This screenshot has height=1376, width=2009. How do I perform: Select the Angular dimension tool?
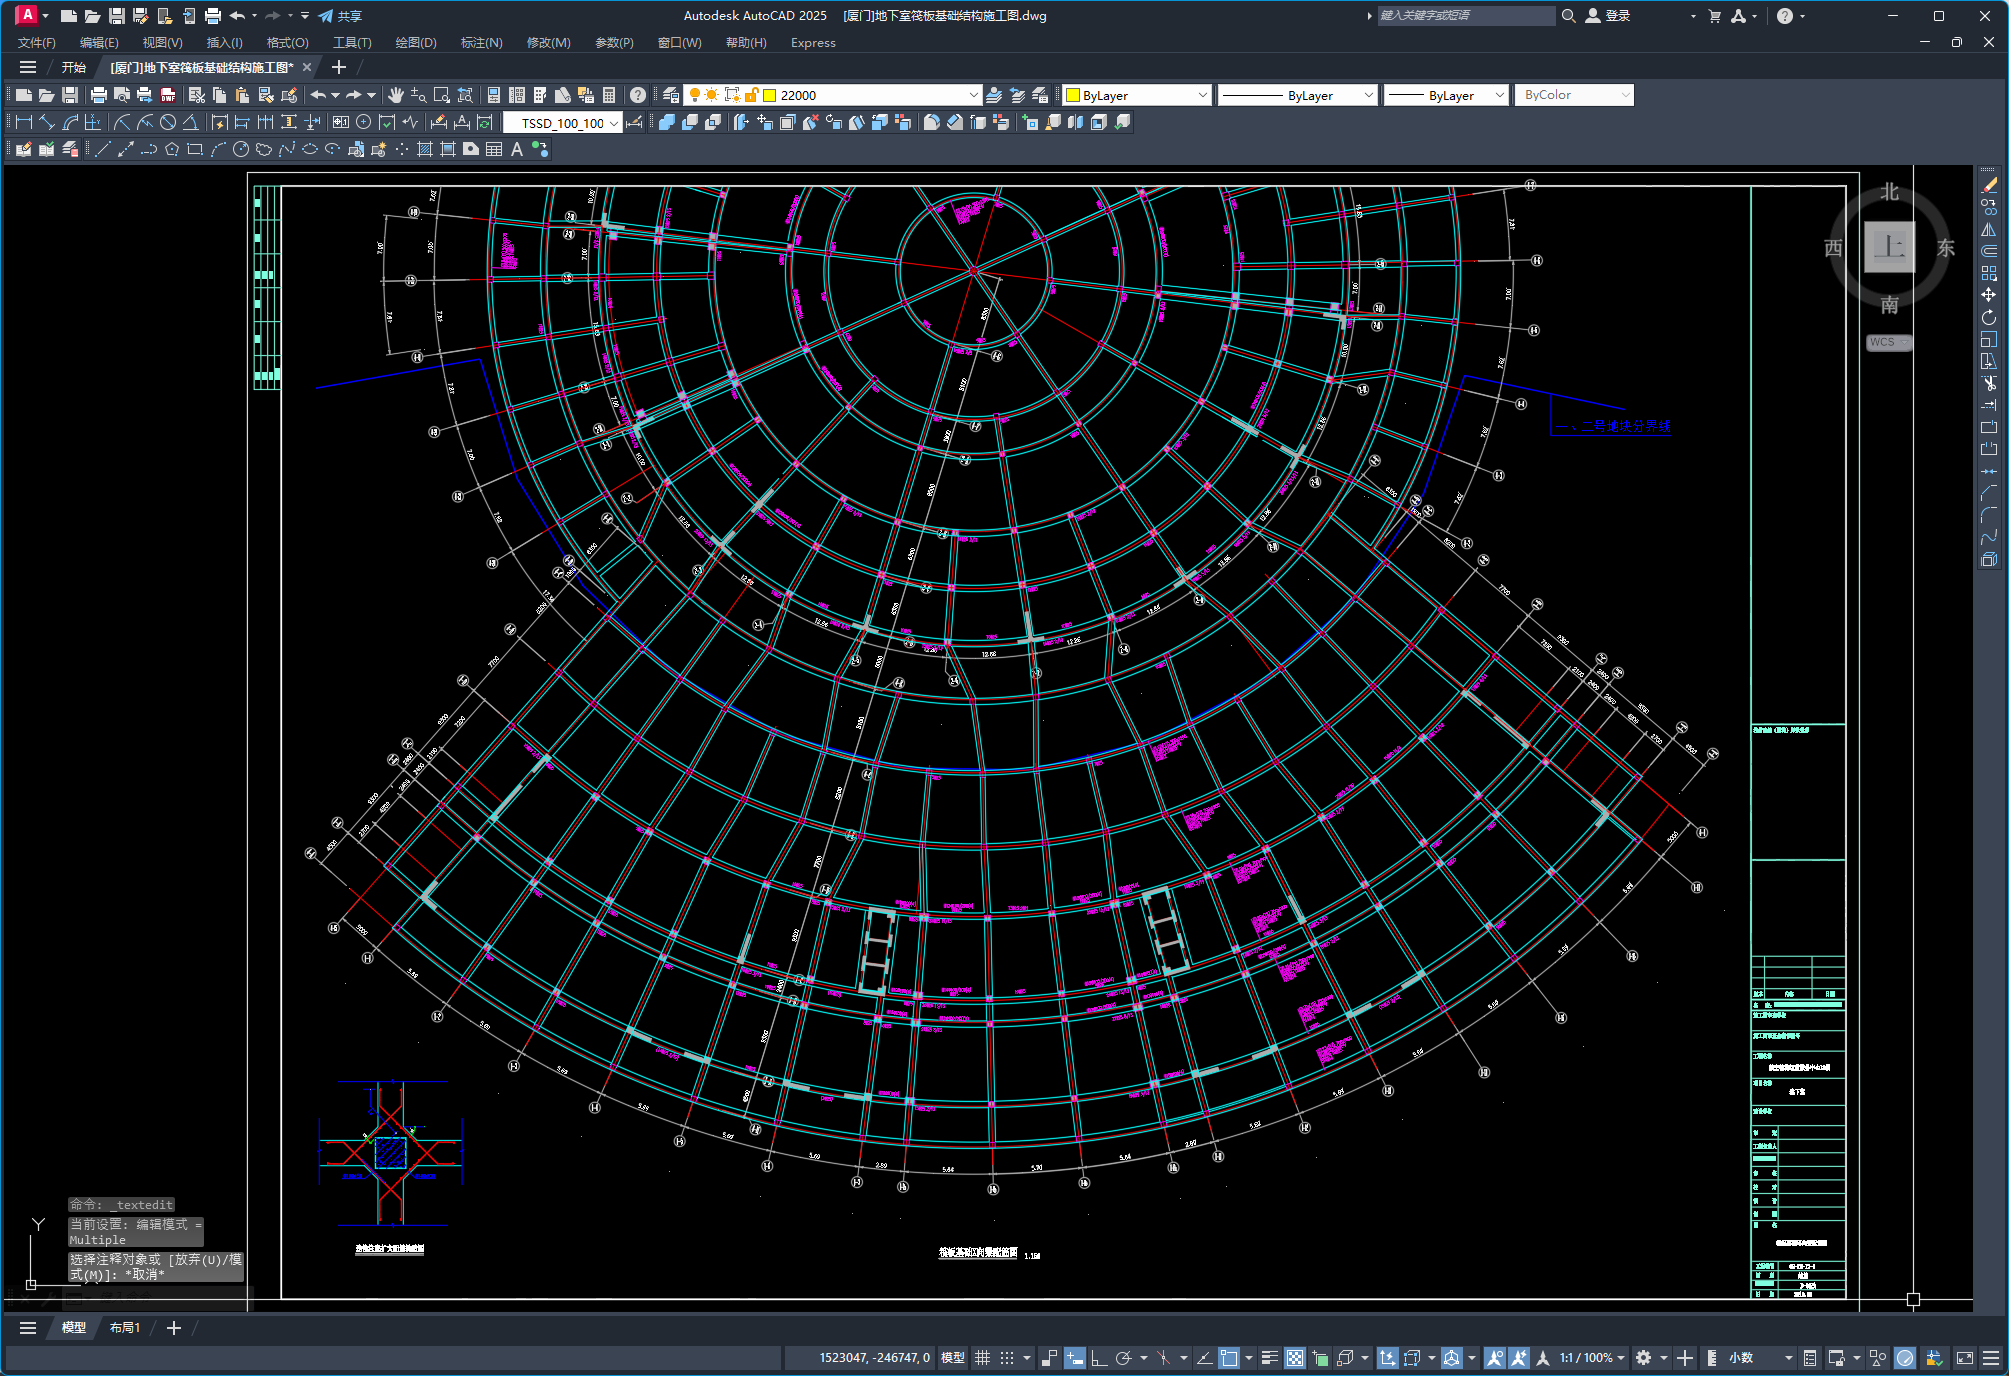pos(190,123)
